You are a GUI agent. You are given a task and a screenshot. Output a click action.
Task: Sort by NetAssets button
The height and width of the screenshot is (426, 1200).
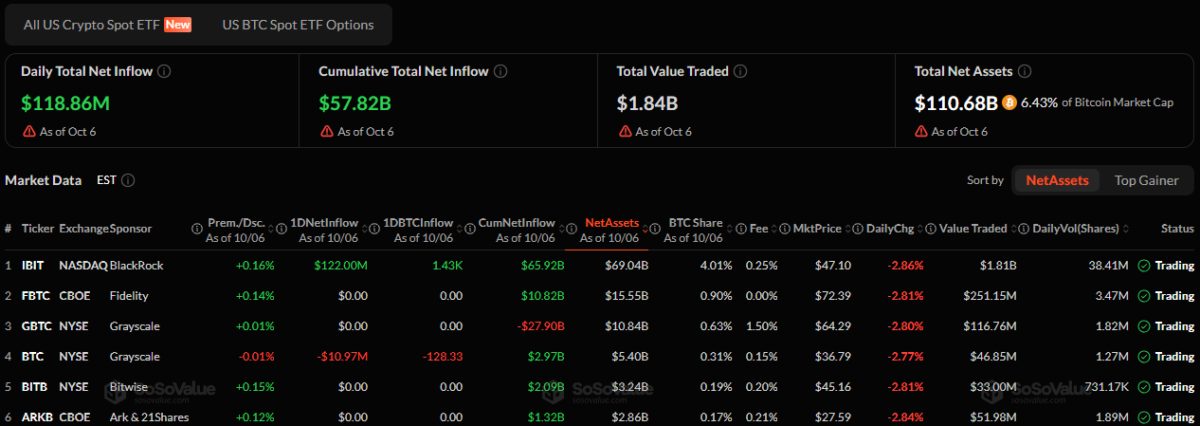pos(1058,180)
